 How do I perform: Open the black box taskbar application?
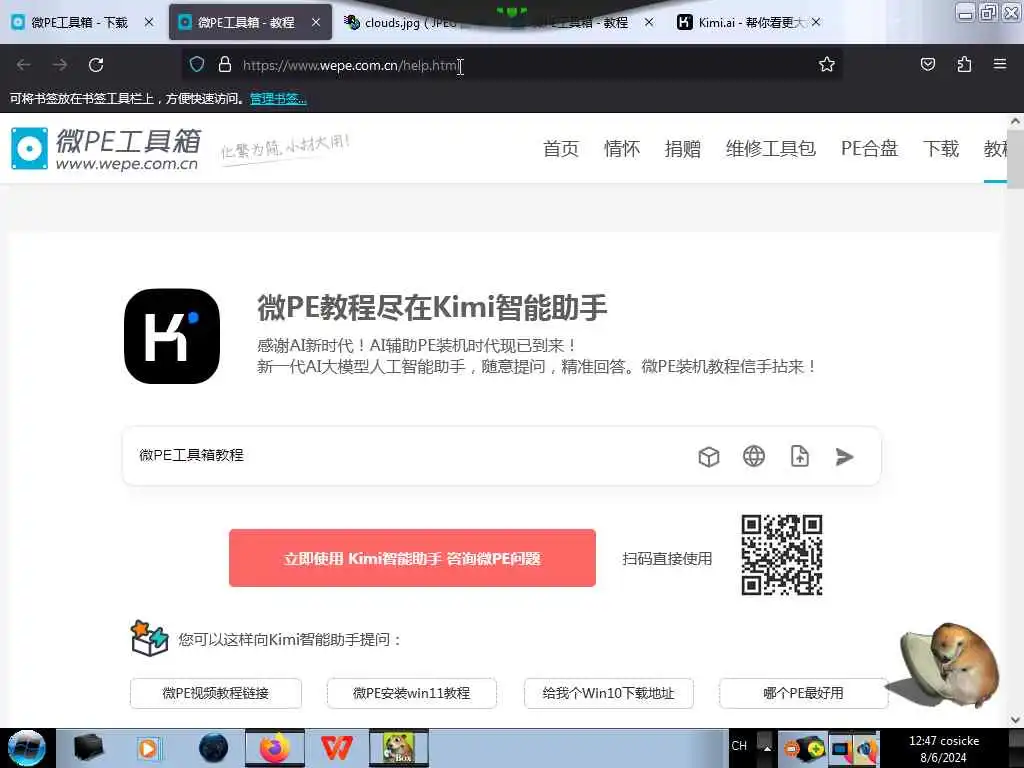coord(89,748)
